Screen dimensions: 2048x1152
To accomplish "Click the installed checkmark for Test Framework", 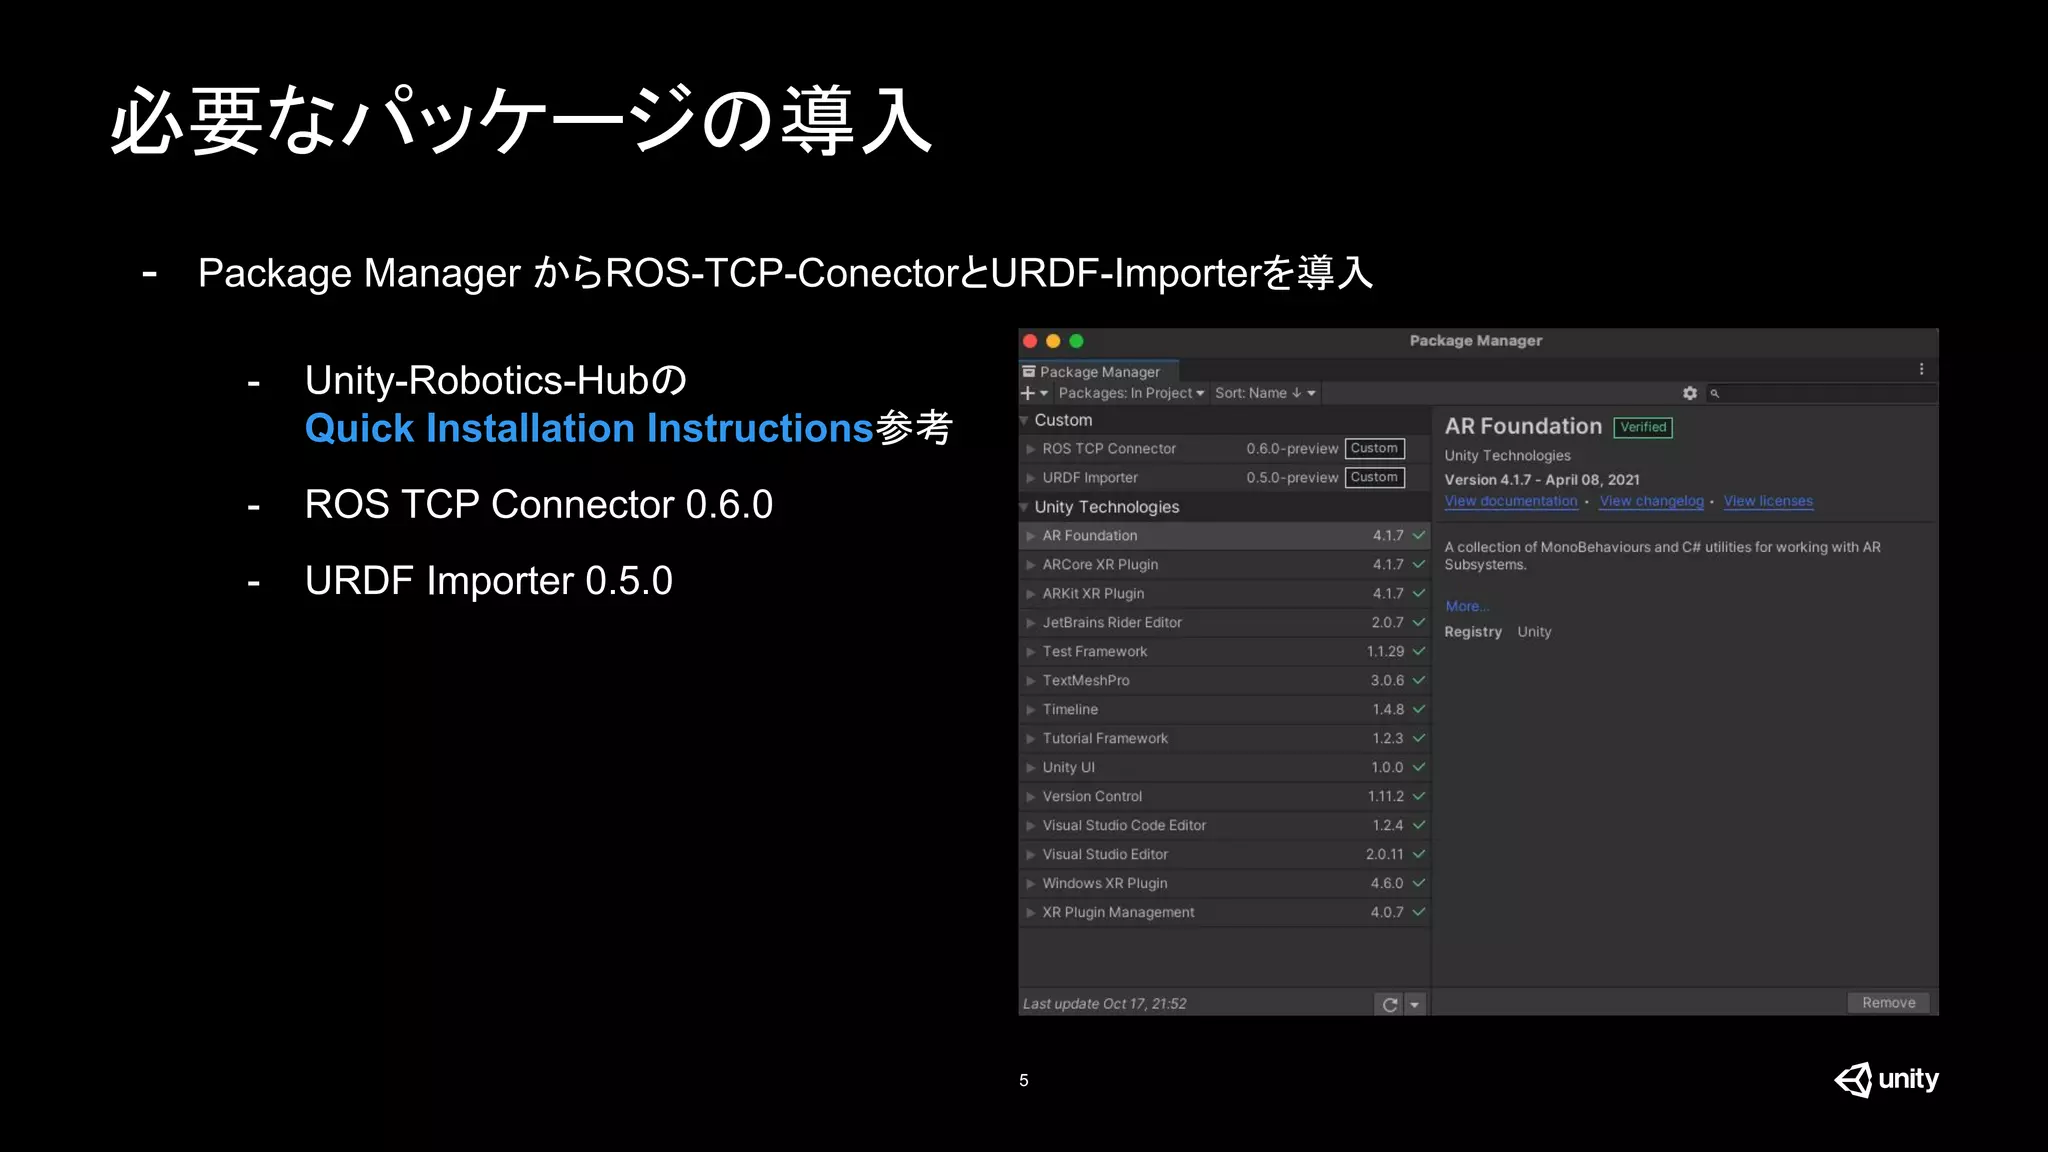I will point(1419,651).
